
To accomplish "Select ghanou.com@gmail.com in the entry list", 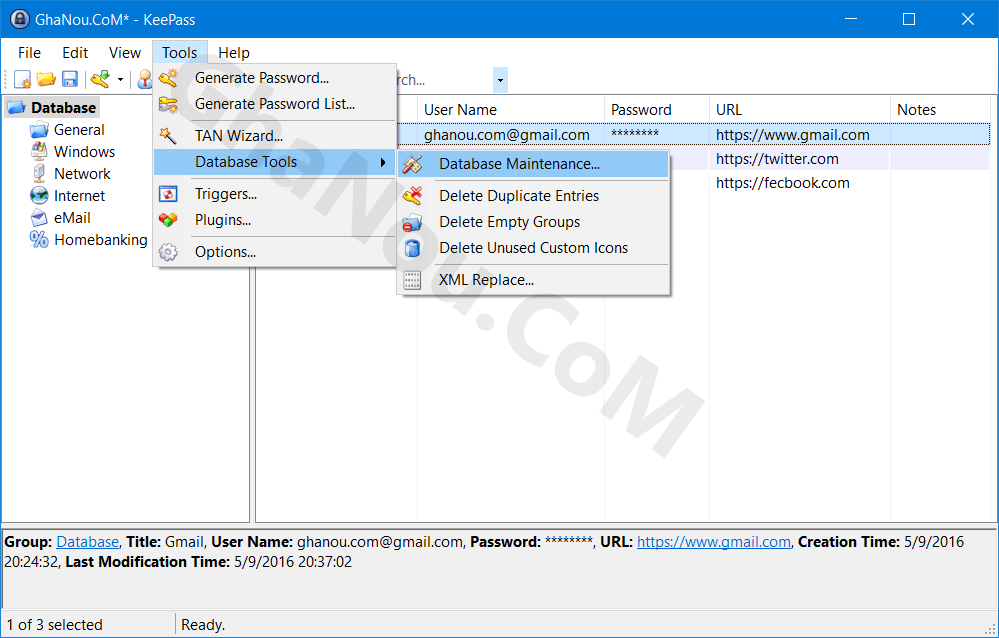I will 507,135.
